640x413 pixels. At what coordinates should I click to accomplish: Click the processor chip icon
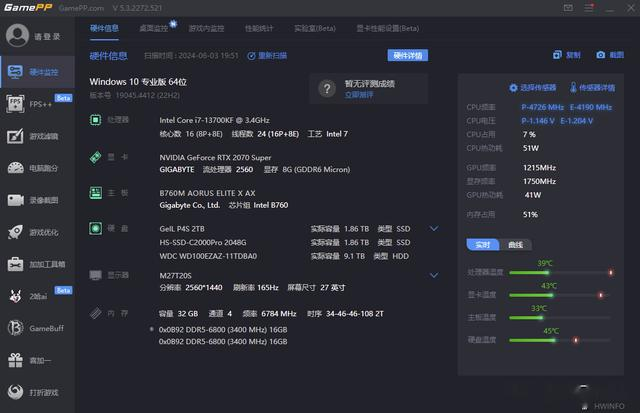click(x=96, y=120)
